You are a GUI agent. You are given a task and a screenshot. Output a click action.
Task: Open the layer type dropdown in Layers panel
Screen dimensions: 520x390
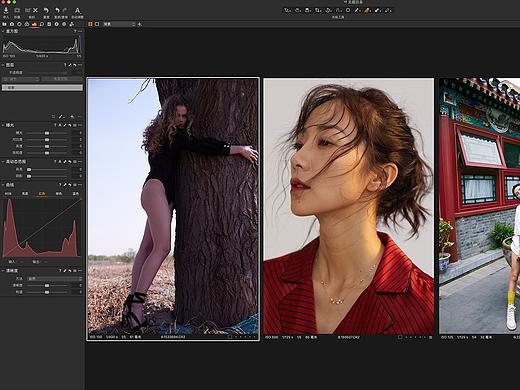coord(21,79)
